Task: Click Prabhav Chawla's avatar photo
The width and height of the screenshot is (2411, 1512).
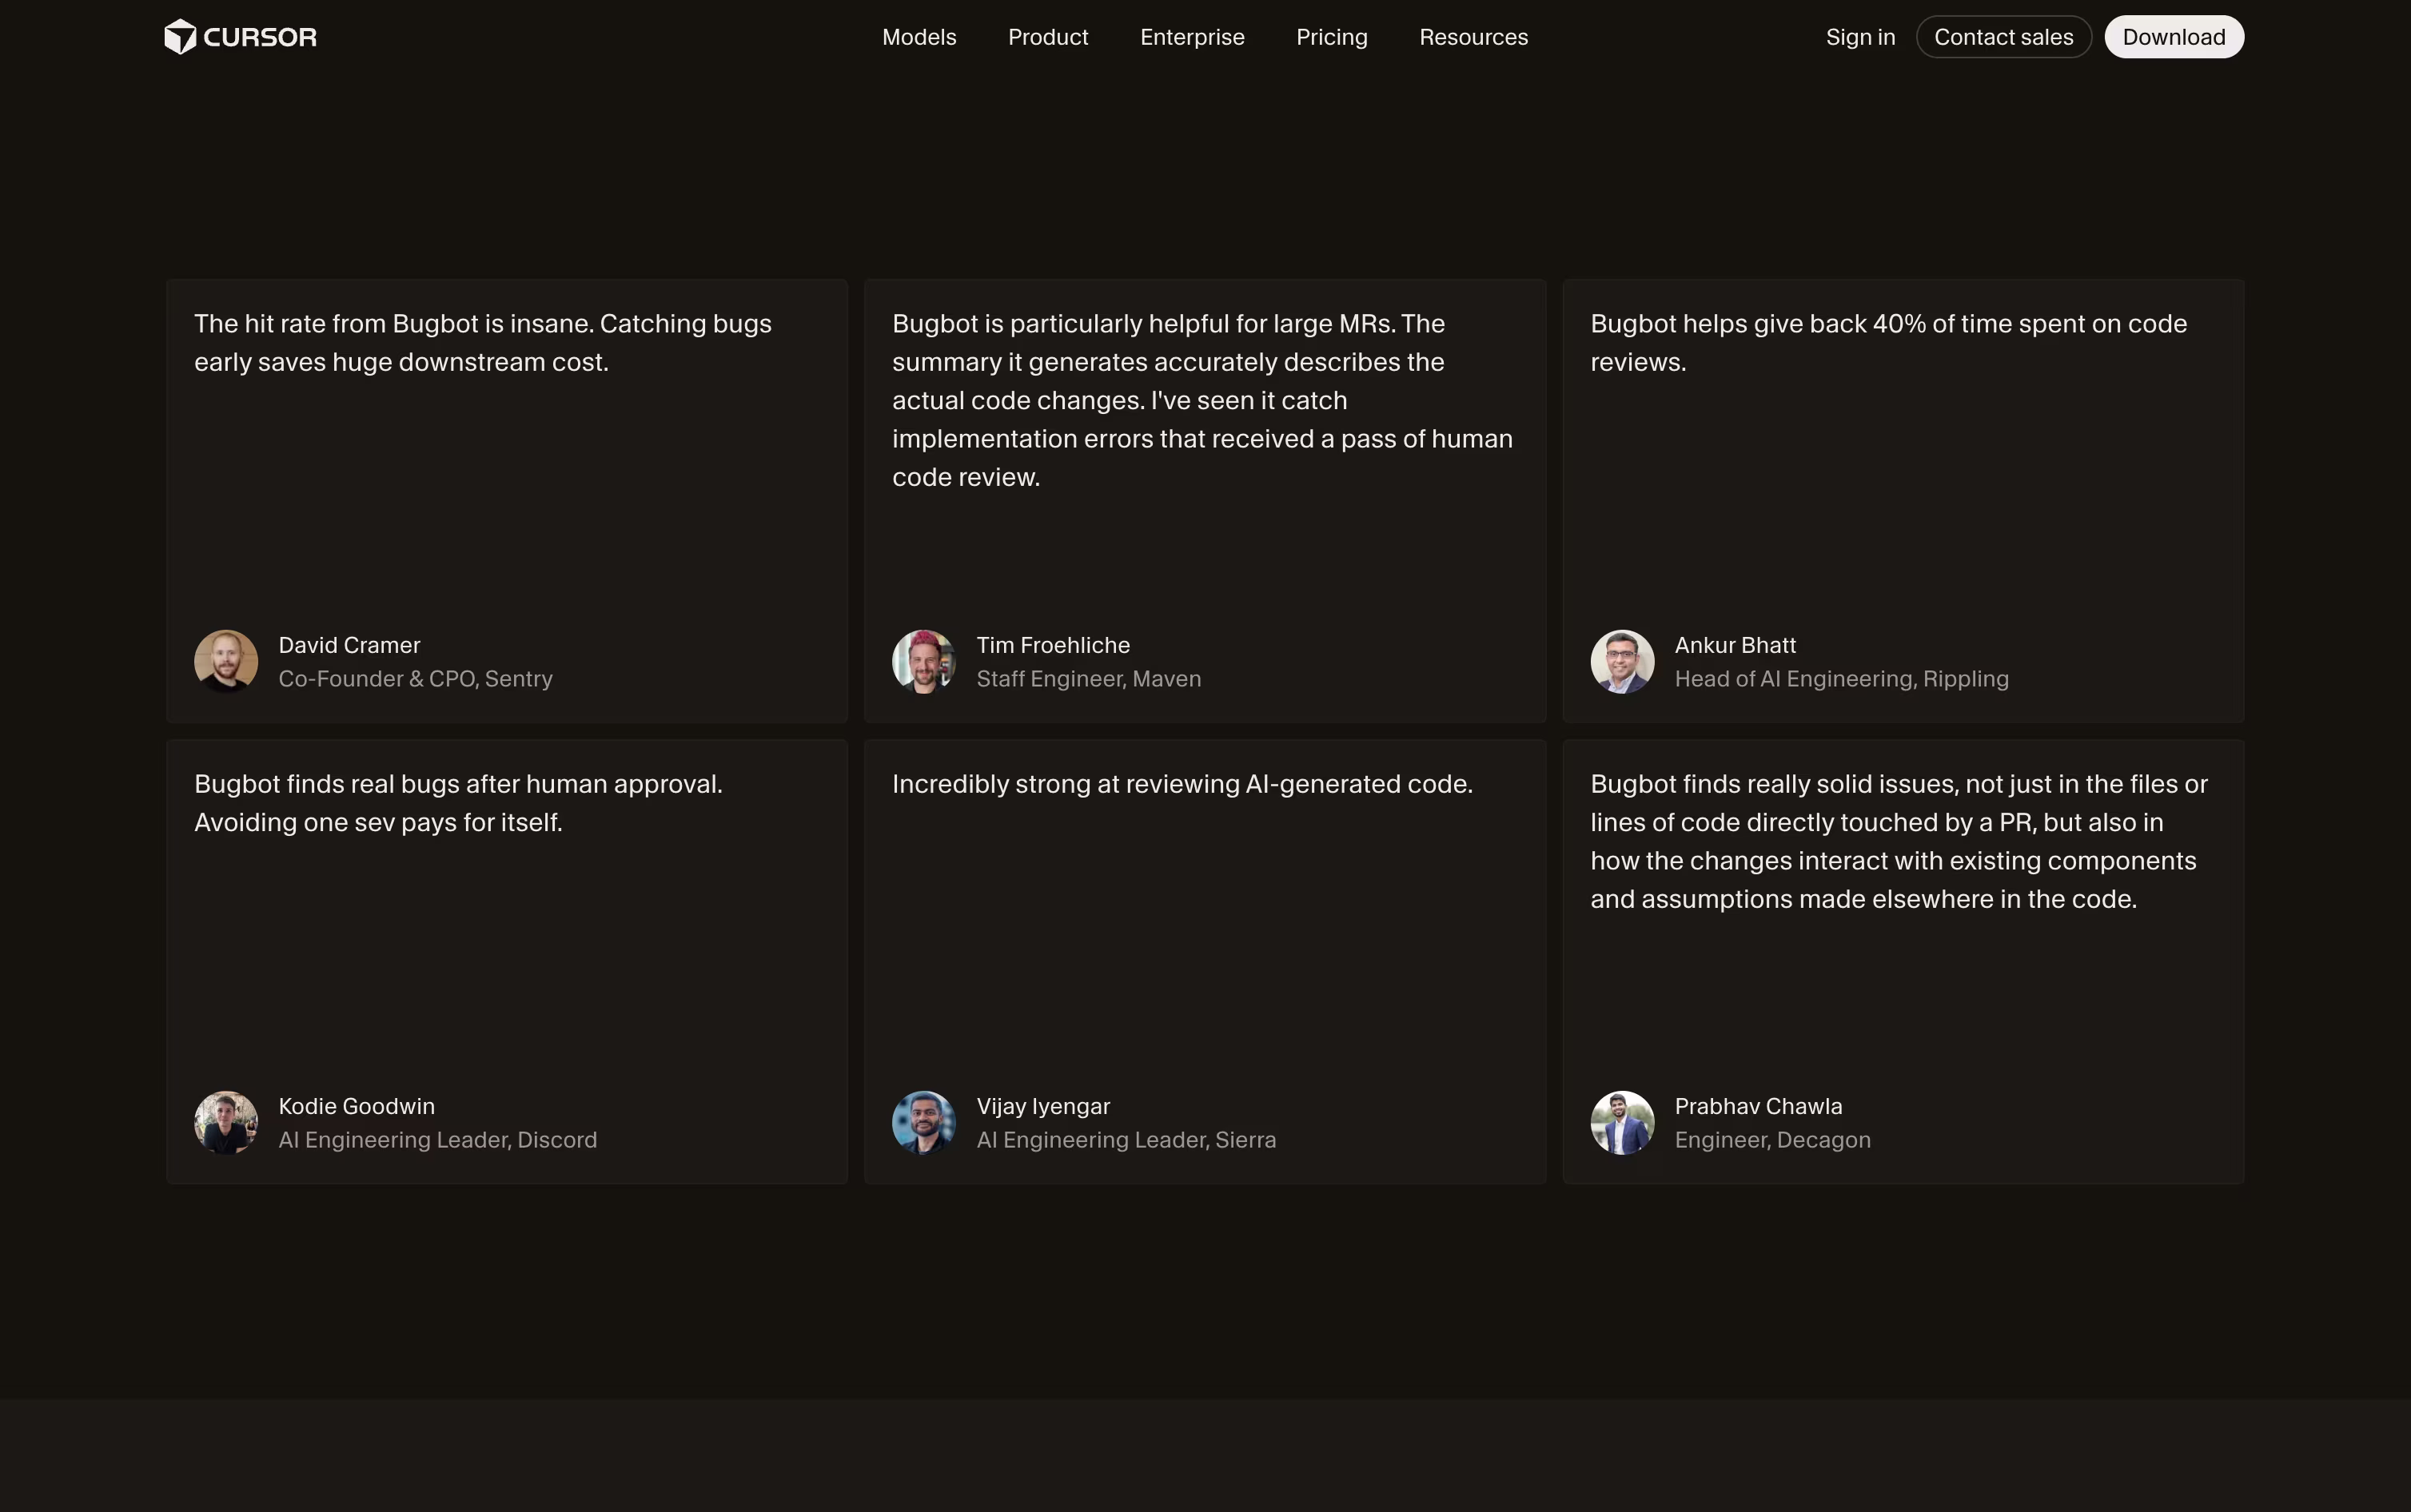Action: click(1622, 1122)
